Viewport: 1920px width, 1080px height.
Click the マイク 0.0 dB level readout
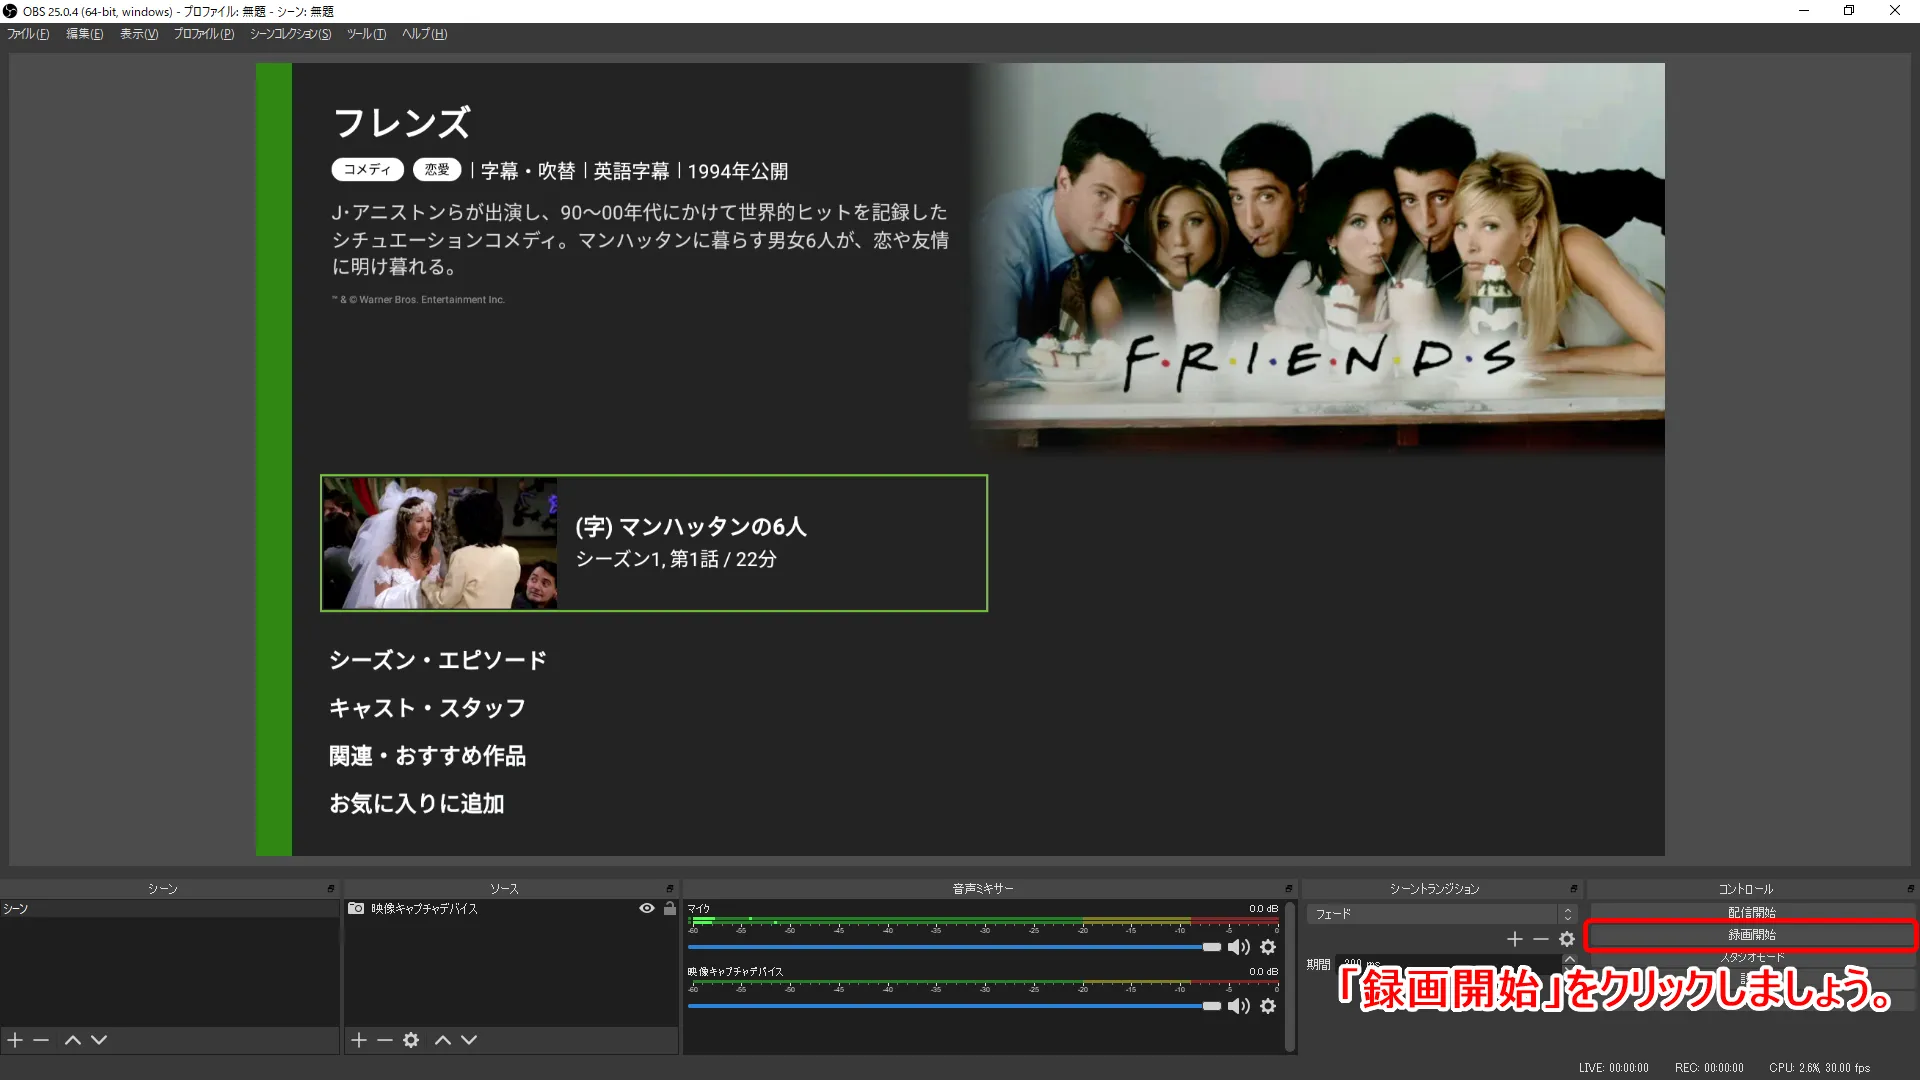(1263, 909)
